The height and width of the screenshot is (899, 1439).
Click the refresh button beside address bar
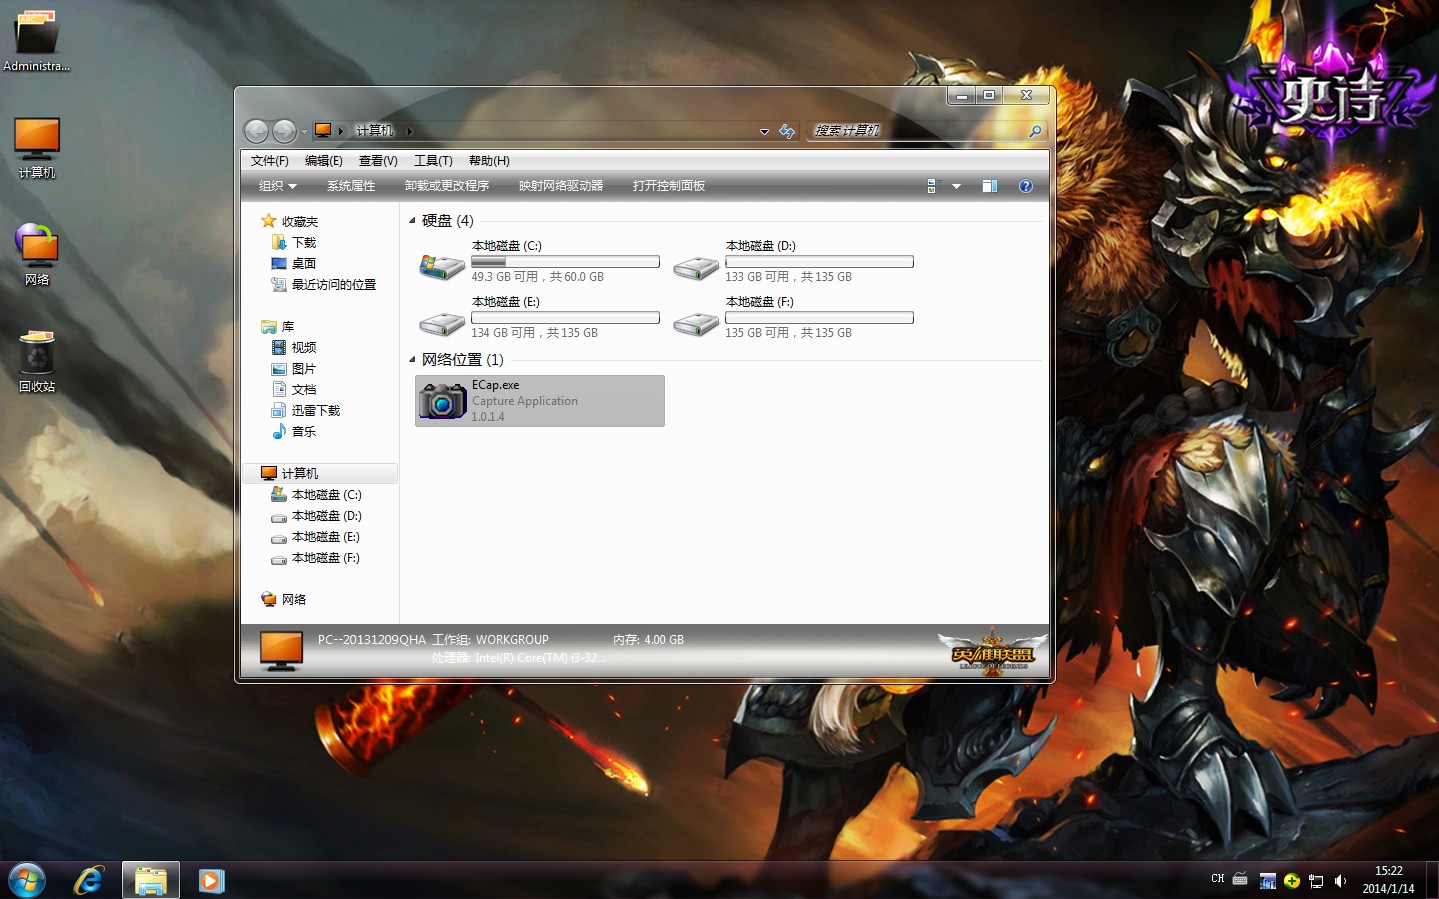click(787, 131)
